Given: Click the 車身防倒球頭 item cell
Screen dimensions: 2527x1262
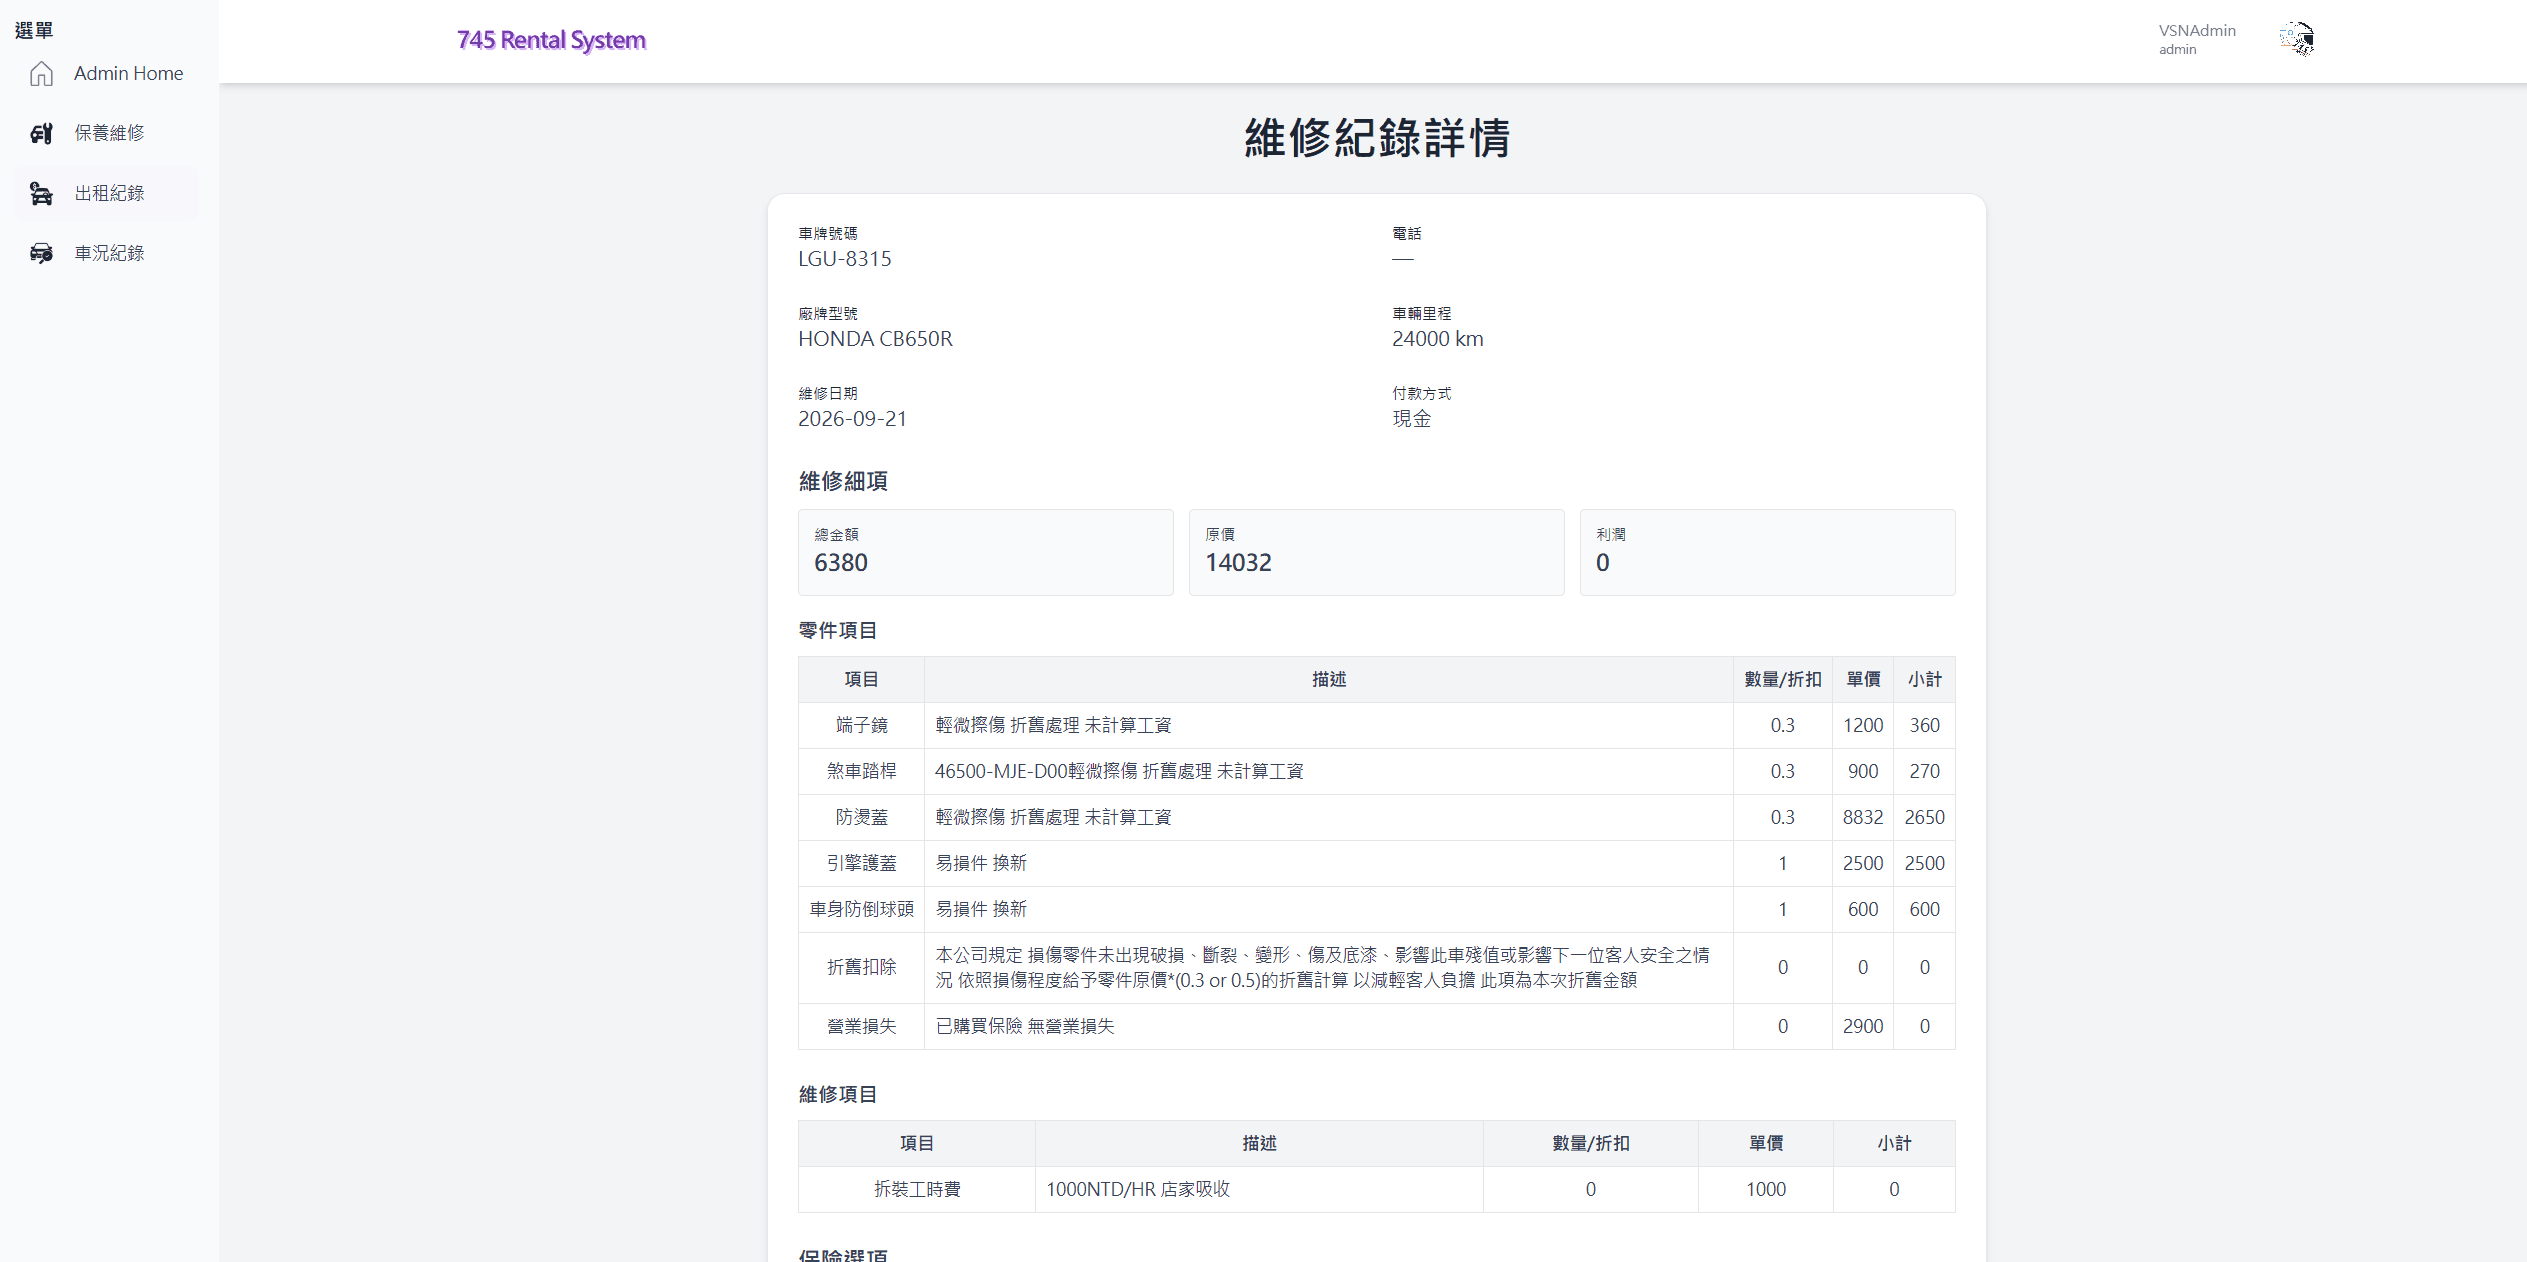Looking at the screenshot, I should [862, 910].
